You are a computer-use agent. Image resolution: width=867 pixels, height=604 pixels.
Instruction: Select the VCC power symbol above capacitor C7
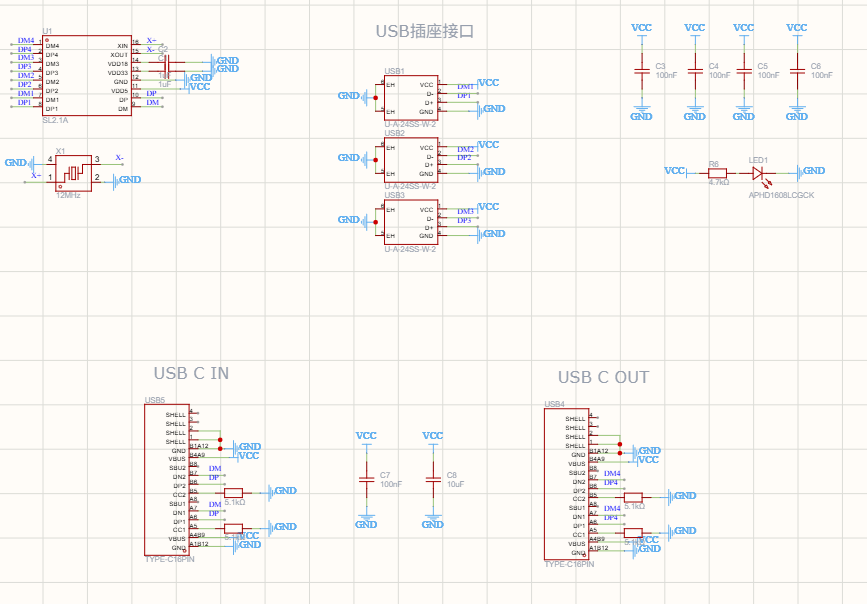[366, 439]
